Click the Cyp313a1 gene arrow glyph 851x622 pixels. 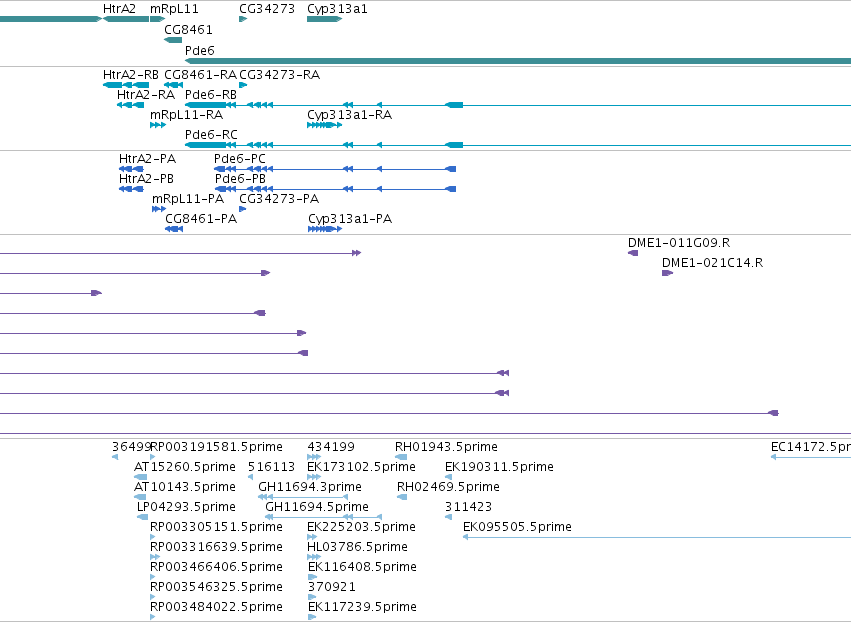[325, 19]
